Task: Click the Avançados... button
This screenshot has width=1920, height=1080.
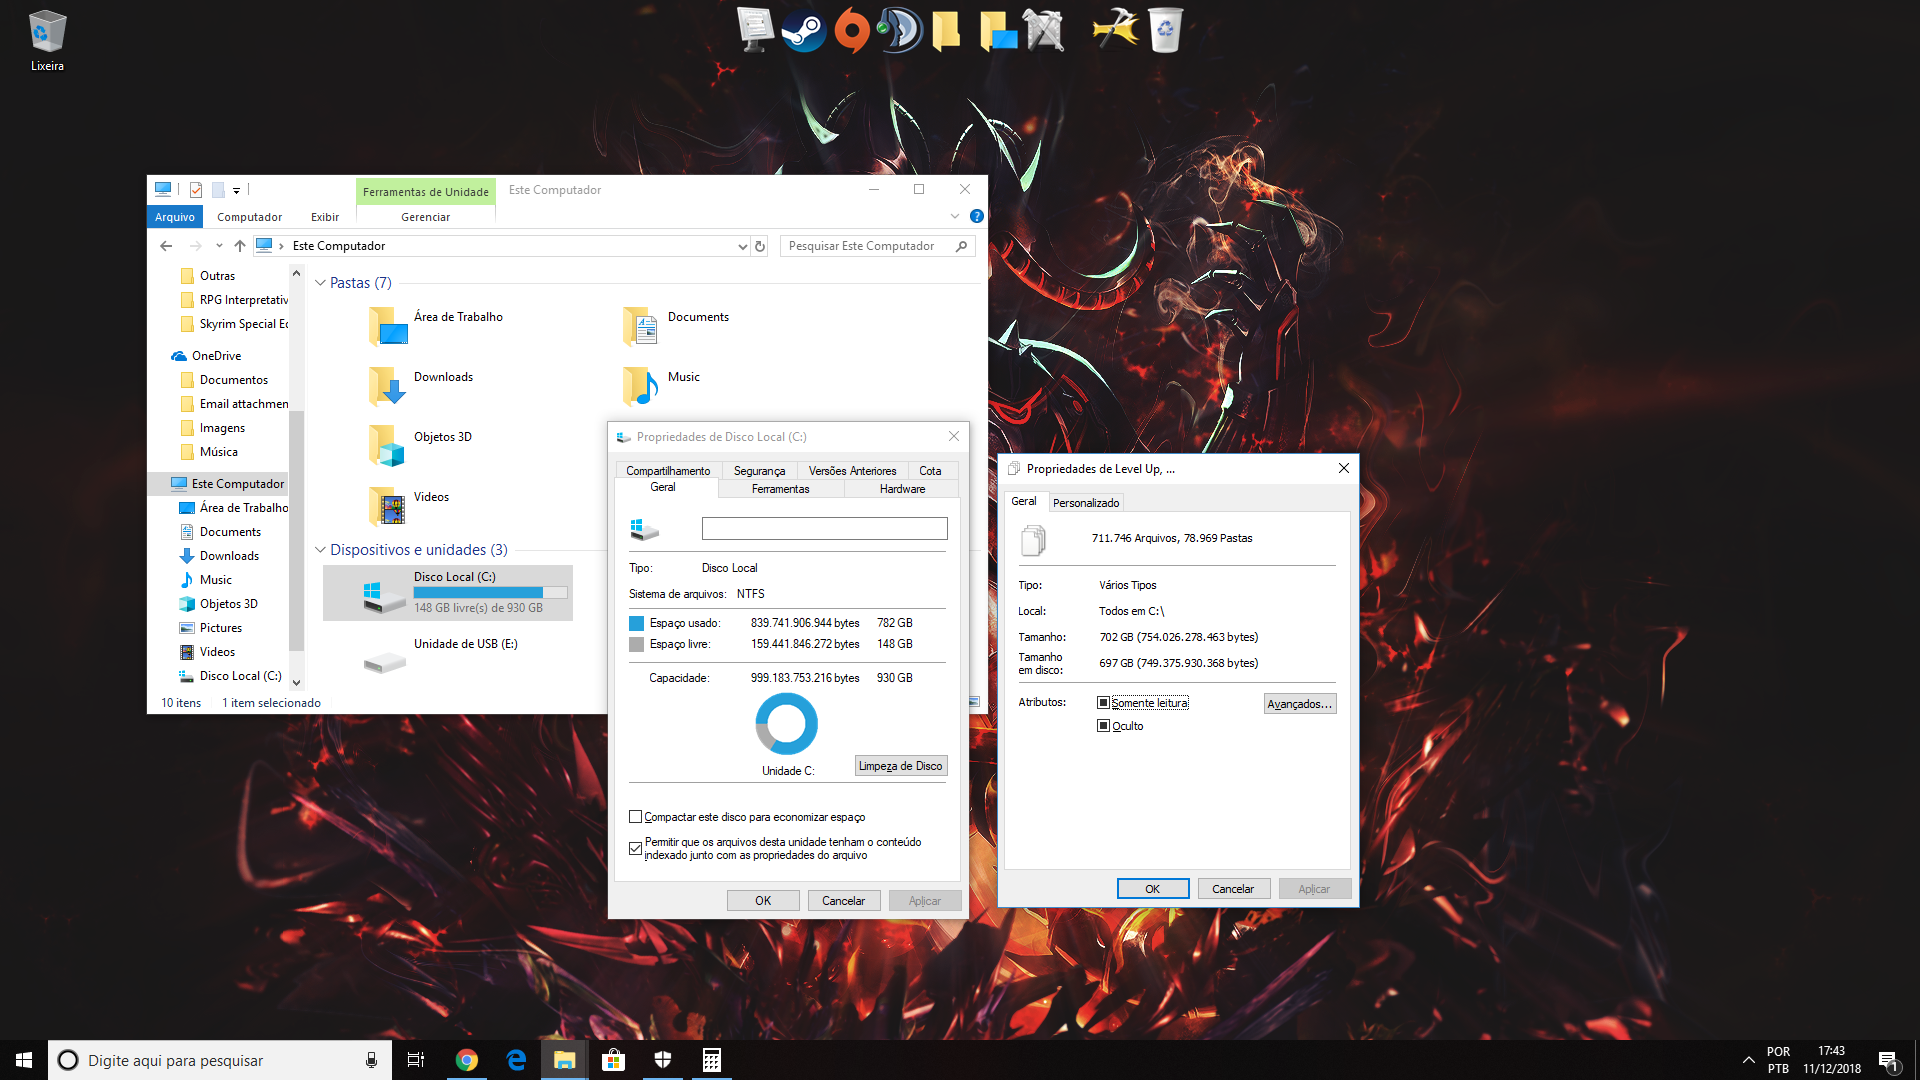Action: [1299, 704]
